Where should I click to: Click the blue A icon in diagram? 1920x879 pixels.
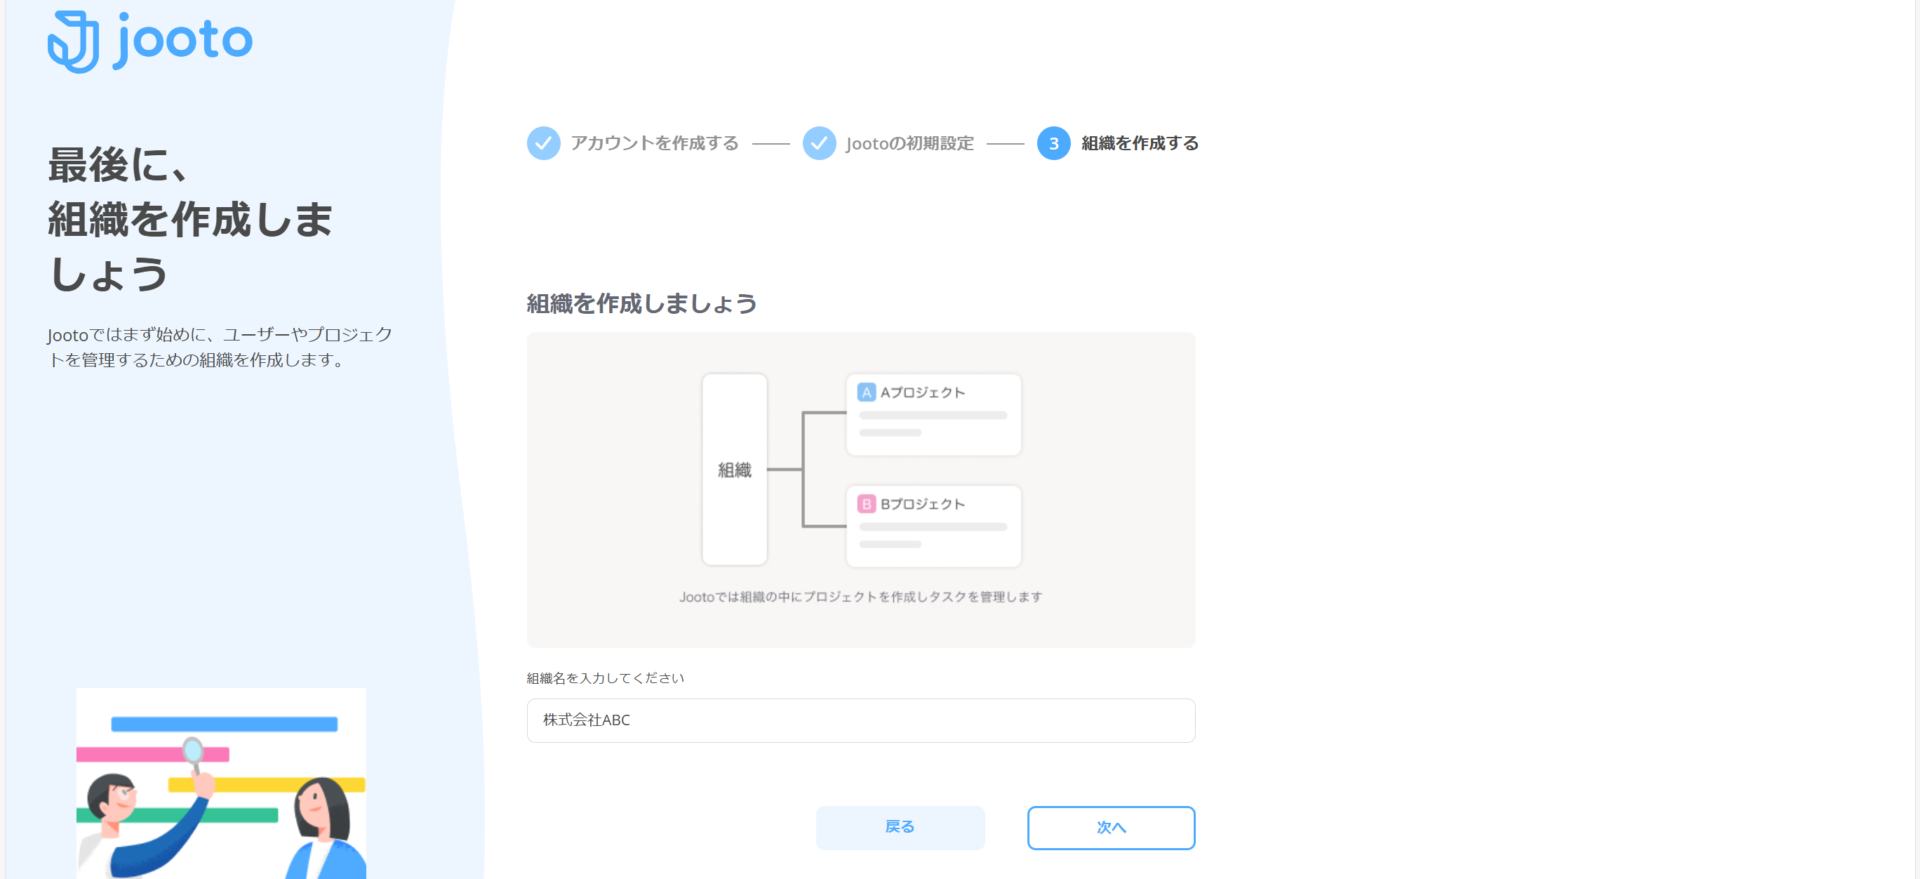867,392
